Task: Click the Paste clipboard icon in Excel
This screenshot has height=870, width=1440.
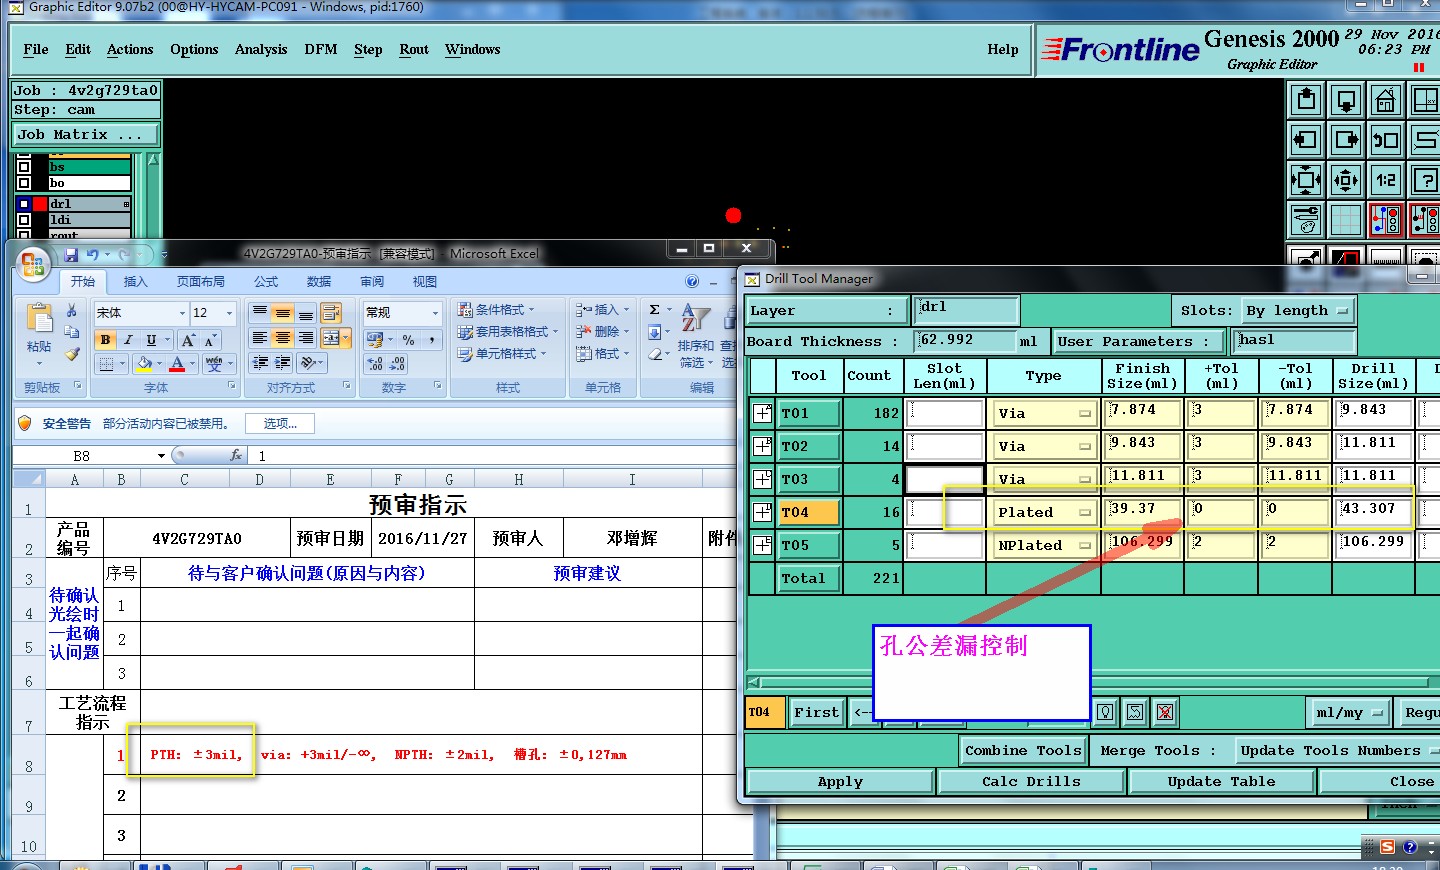Action: (39, 320)
